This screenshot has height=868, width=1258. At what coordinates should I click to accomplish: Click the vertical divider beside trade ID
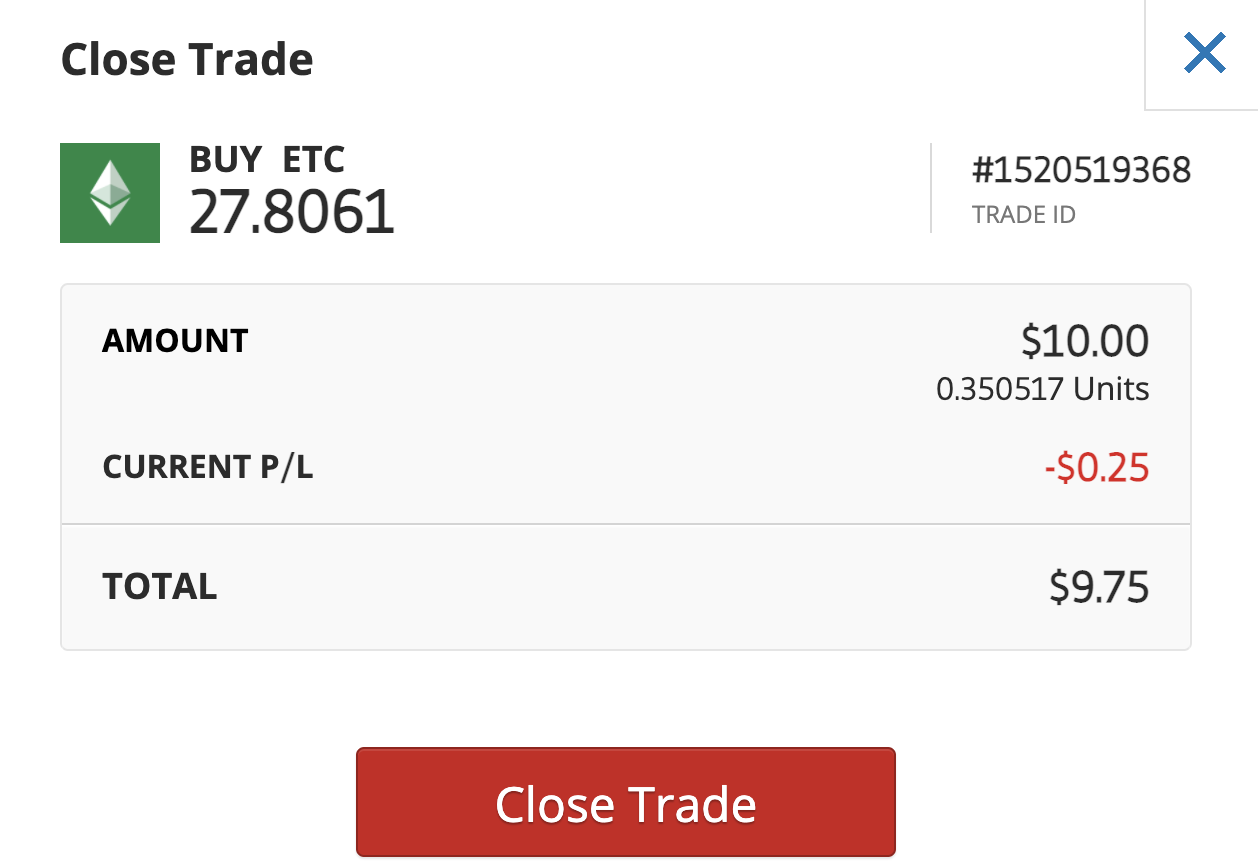[931, 188]
